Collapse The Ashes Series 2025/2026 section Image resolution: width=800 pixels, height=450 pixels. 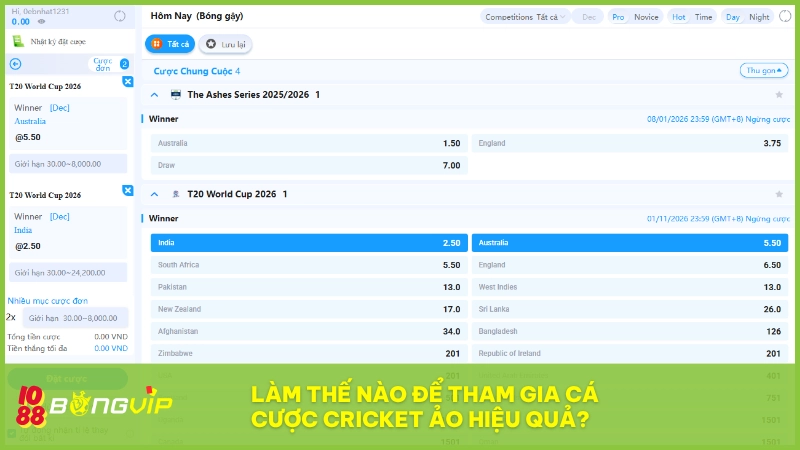[155, 94]
